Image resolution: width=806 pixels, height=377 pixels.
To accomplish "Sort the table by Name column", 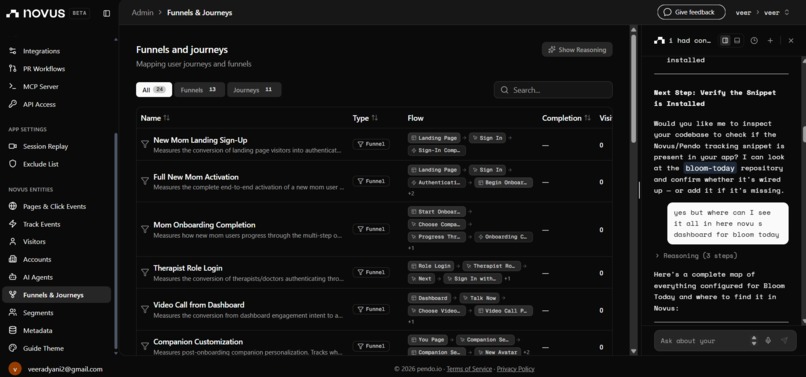I will [x=155, y=118].
